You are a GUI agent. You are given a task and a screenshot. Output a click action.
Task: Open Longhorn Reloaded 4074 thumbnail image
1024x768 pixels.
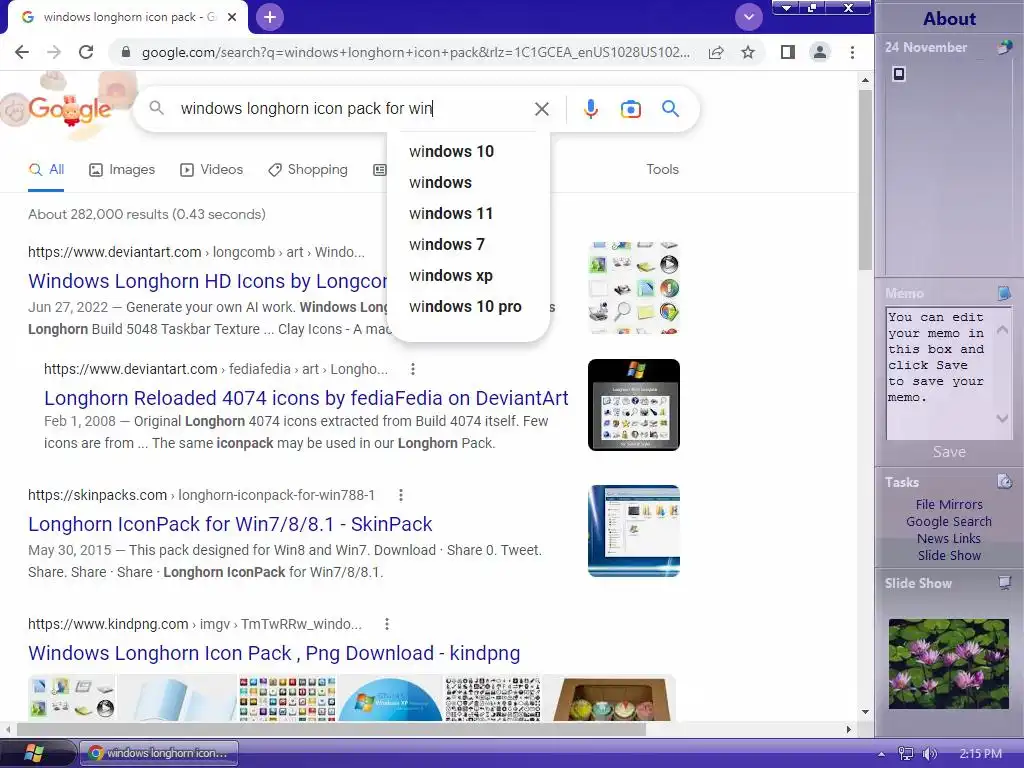pyautogui.click(x=634, y=405)
